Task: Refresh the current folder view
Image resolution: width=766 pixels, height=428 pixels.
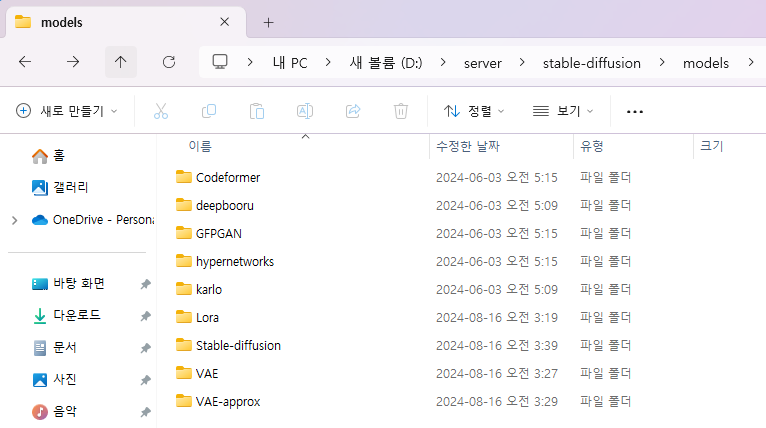Action: pos(169,62)
